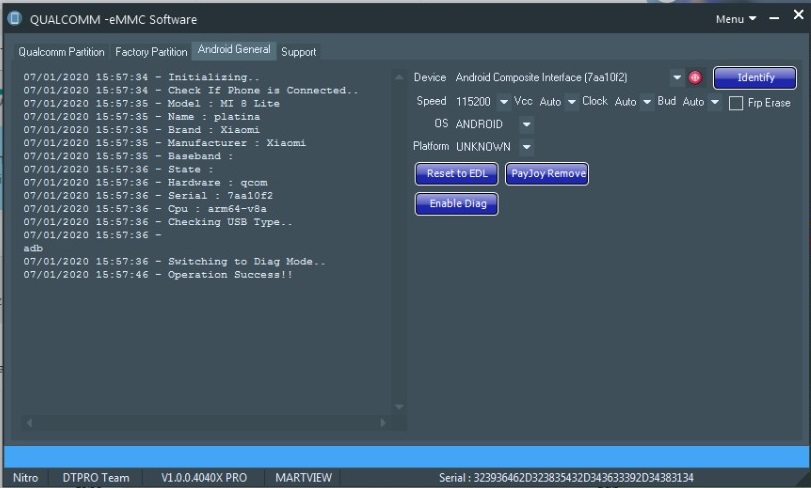Click the 'Operation Success!!' log line
The width and height of the screenshot is (811, 488).
click(158, 275)
